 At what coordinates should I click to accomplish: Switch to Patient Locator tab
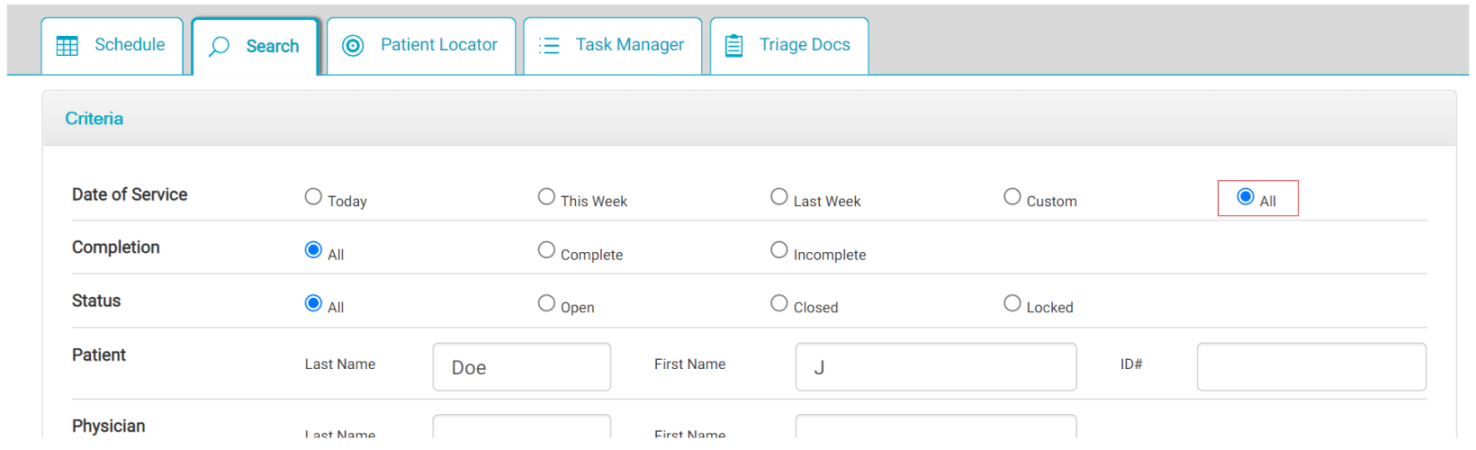[438, 45]
